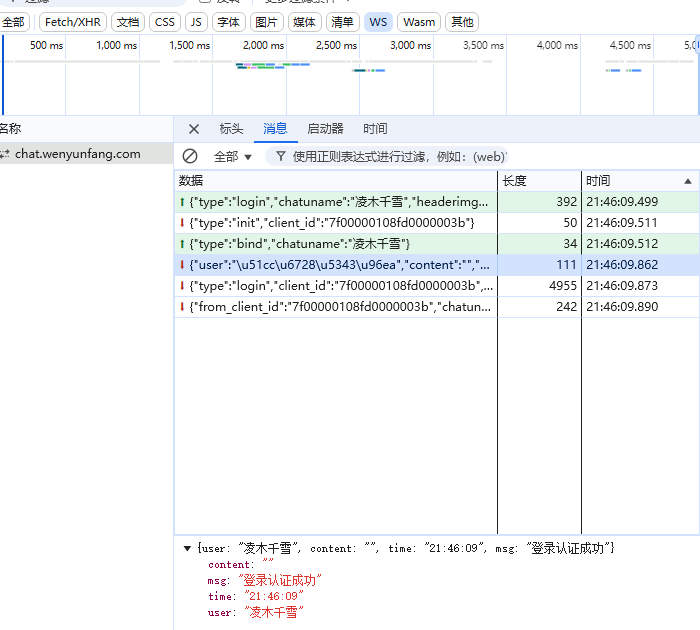700x630 pixels.
Task: Select the bind chatuname message row
Action: (437, 244)
